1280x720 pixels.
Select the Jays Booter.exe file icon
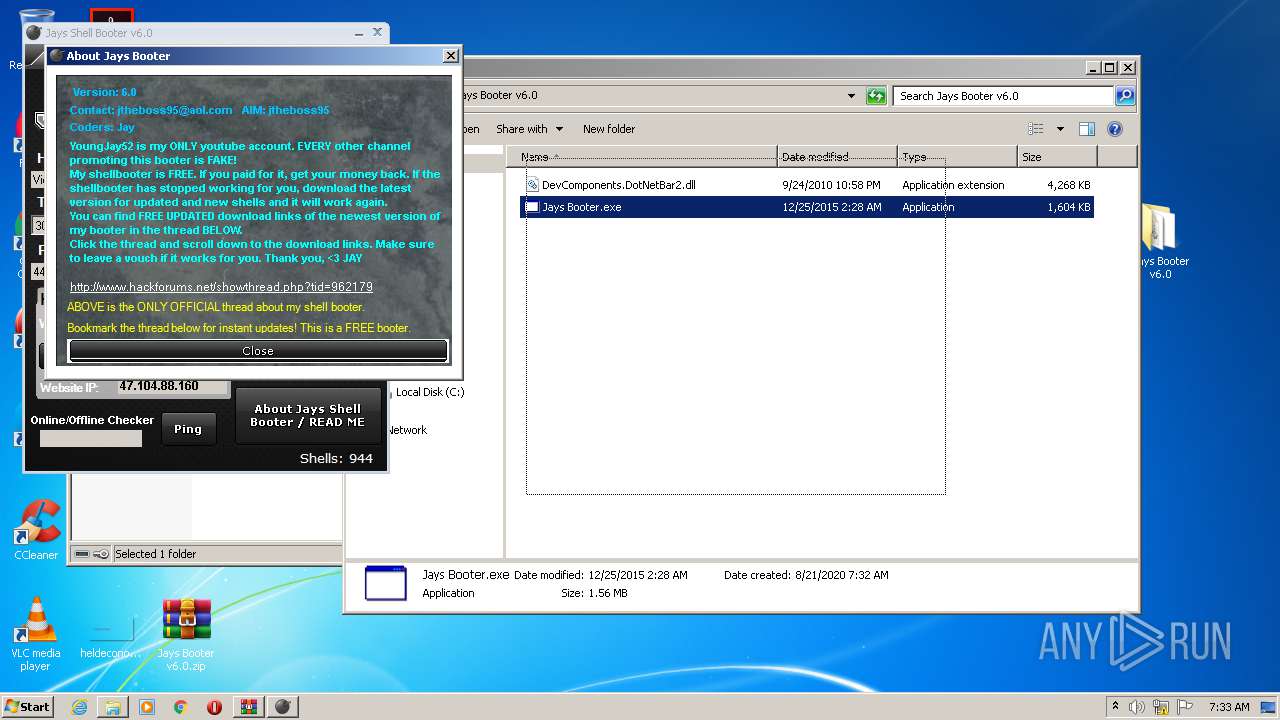pos(533,207)
